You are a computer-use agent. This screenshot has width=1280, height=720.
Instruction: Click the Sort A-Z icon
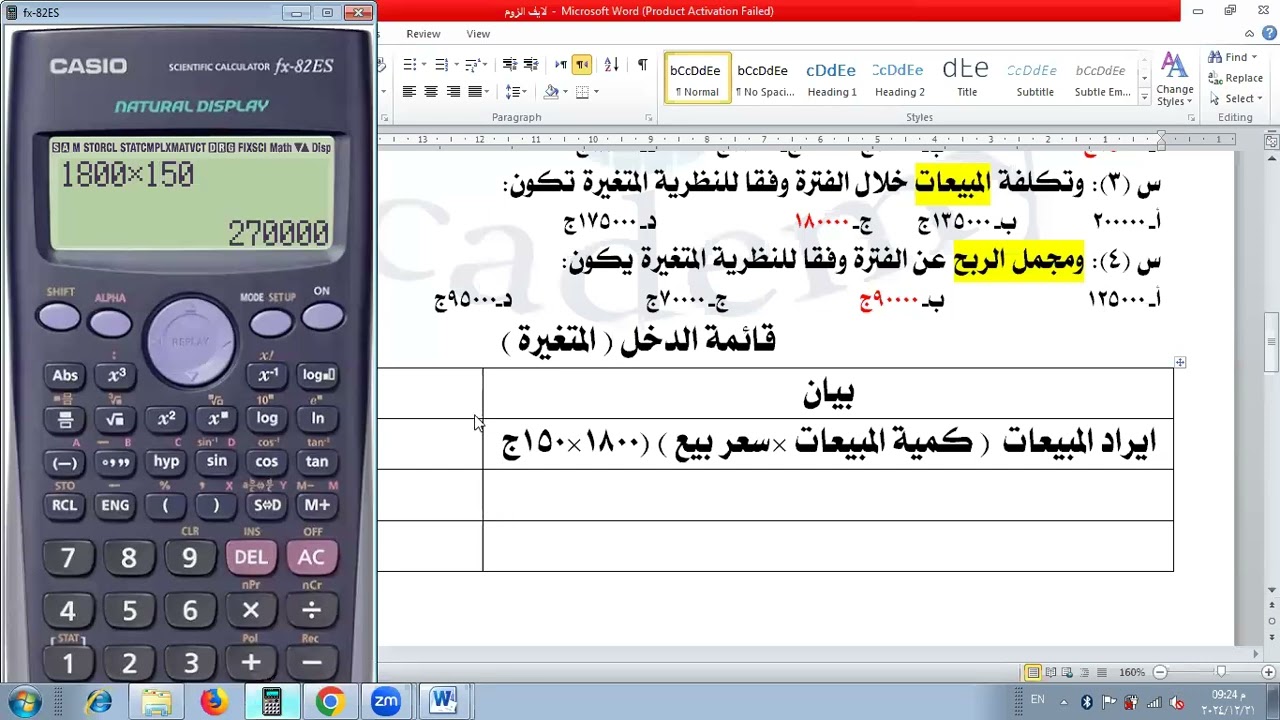[x=612, y=65]
